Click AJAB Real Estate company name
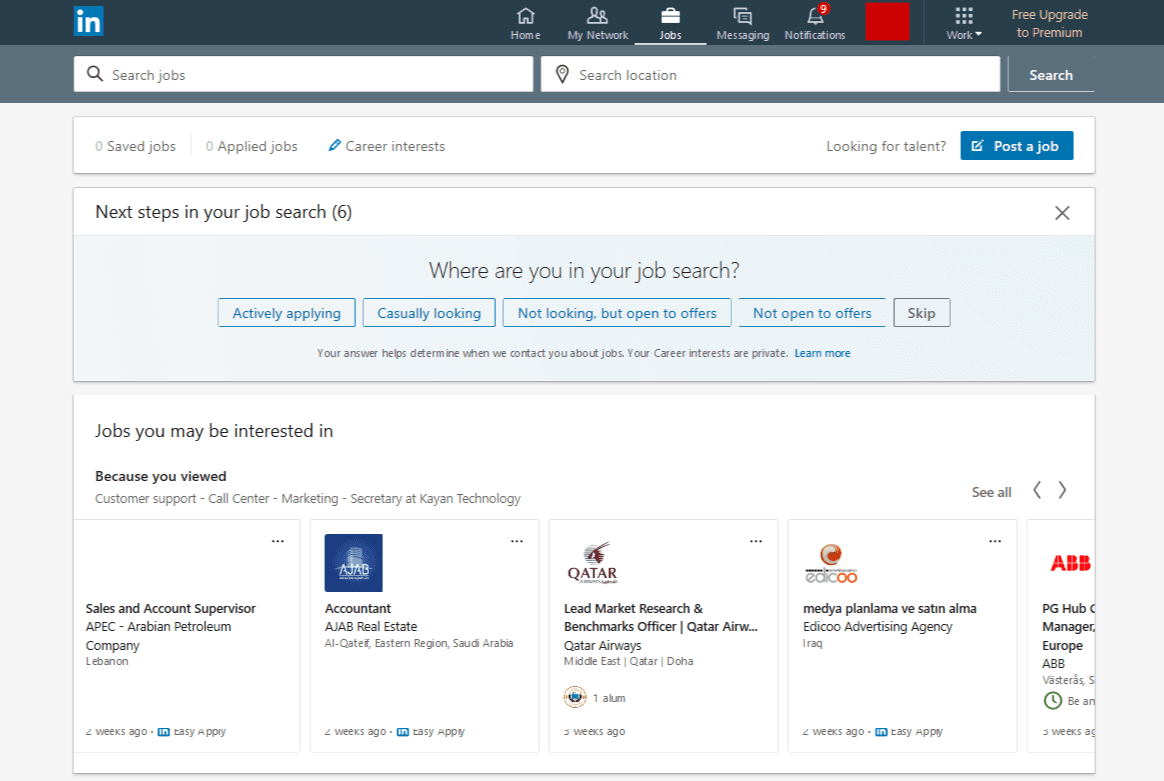The image size is (1164, 781). [371, 627]
